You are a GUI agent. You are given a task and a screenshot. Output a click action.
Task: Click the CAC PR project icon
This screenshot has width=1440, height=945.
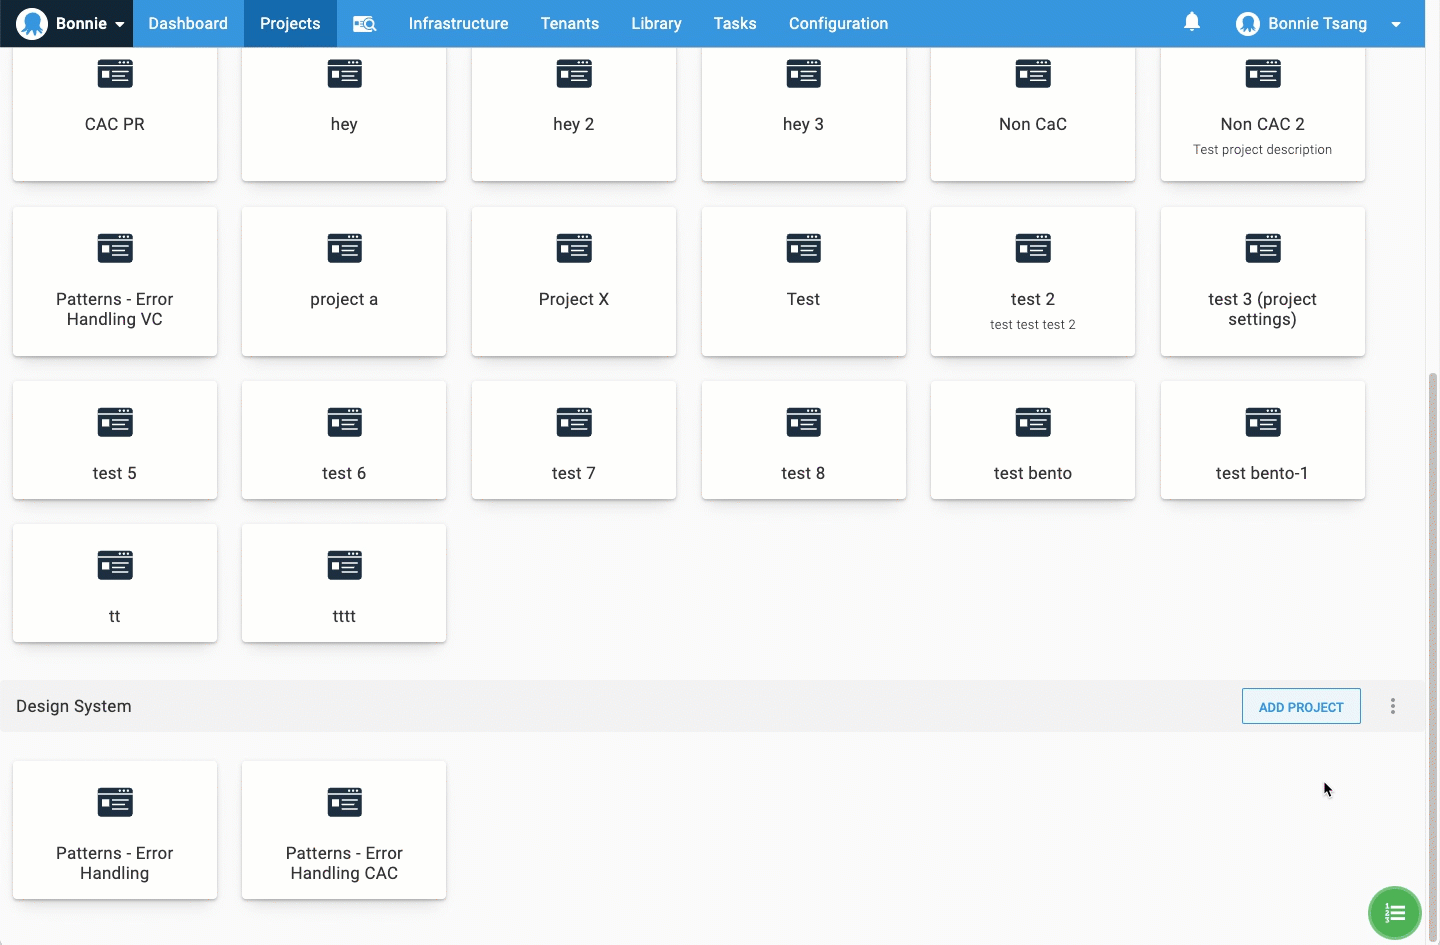[115, 74]
